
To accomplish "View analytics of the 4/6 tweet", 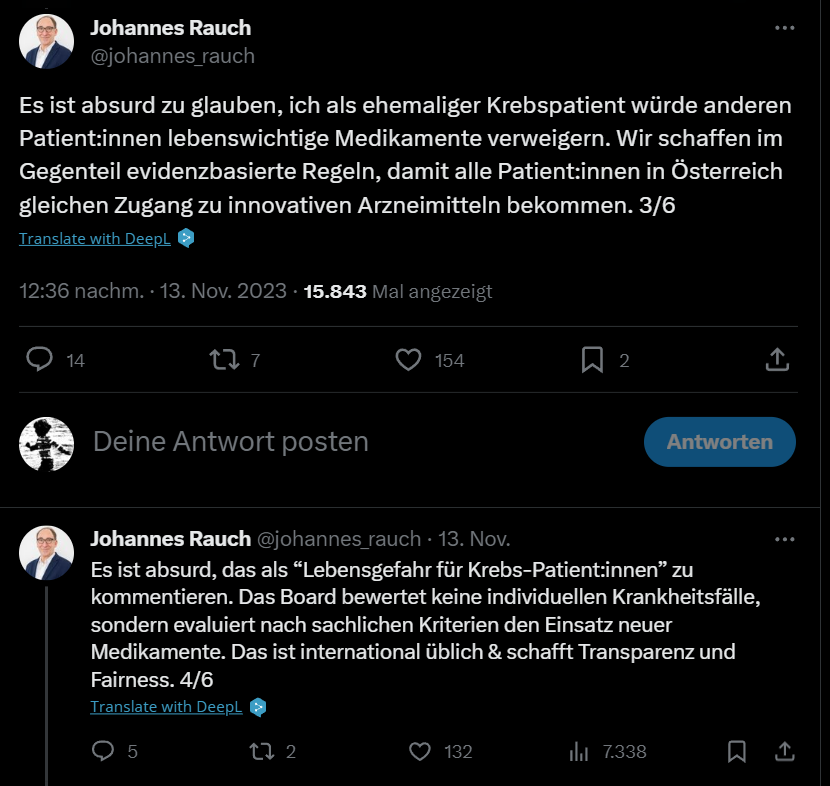I will tap(579, 751).
